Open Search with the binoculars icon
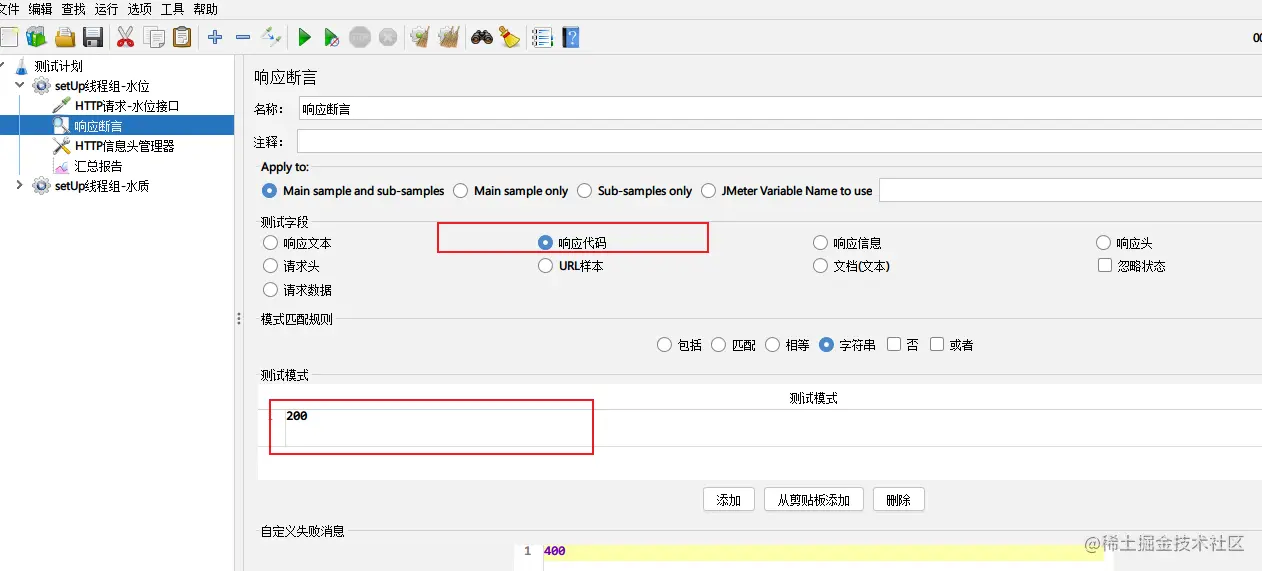1262x571 pixels. coord(482,38)
